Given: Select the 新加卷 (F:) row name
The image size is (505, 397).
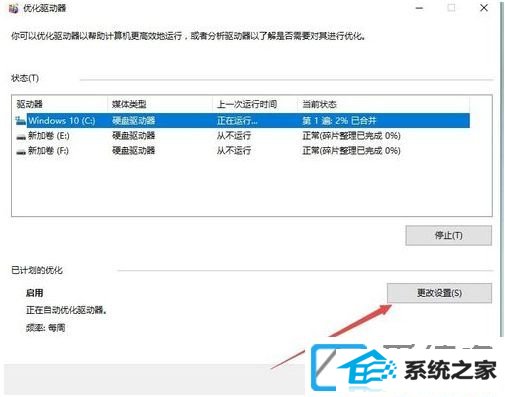Looking at the screenshot, I should click(x=48, y=151).
